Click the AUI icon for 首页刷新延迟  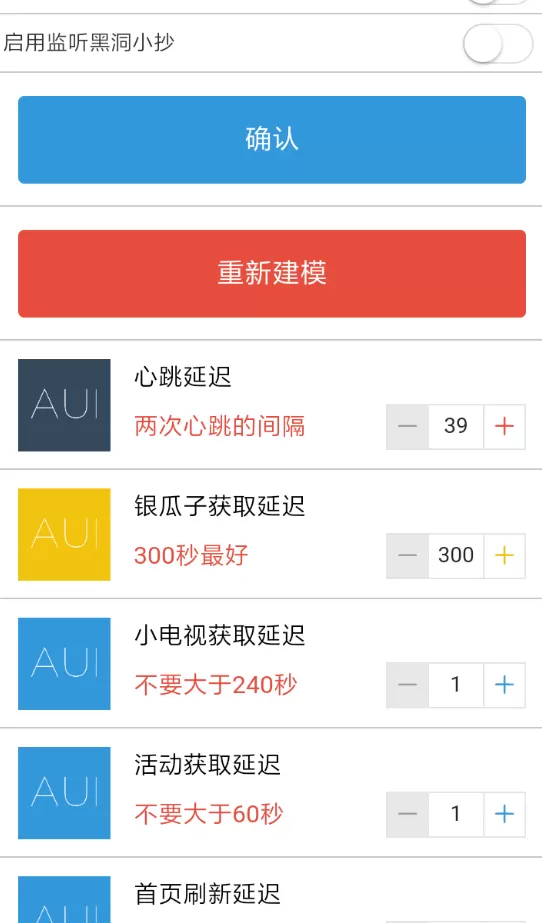click(64, 899)
